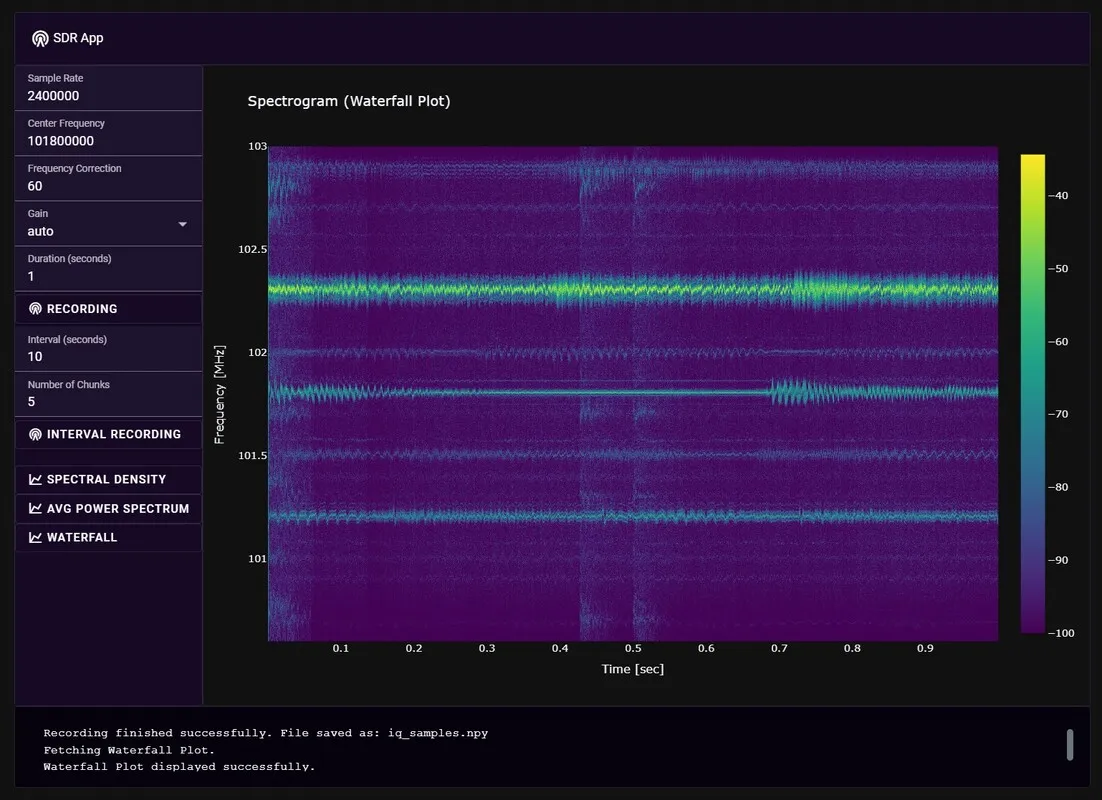
Task: Click the '0.9' time axis tick
Action: pos(925,648)
